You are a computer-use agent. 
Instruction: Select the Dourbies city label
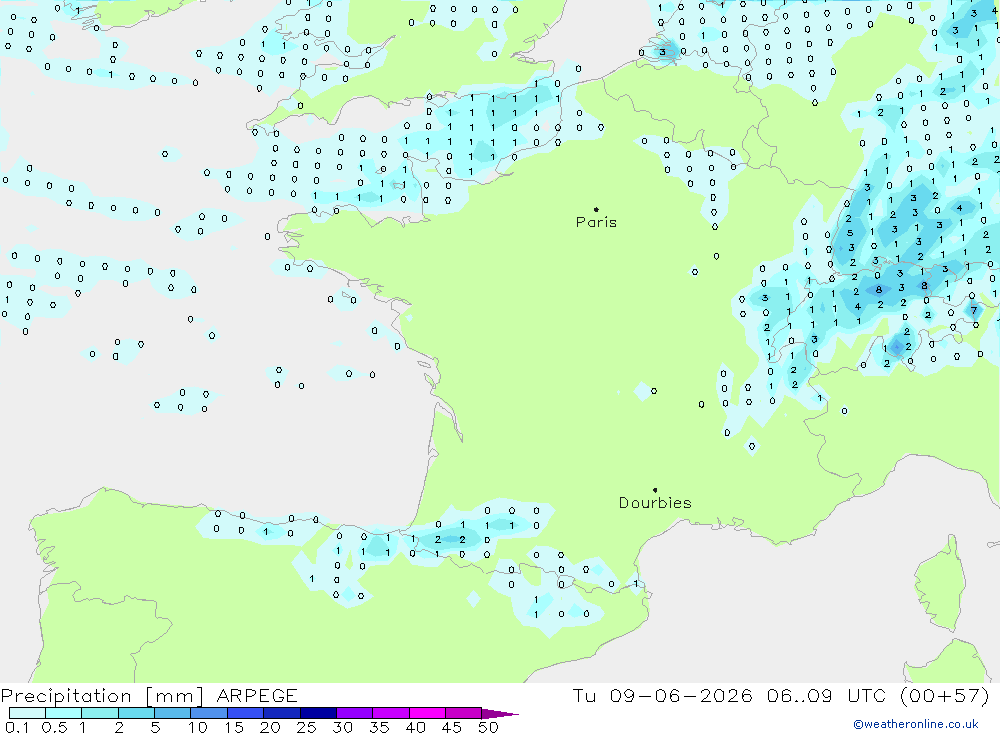[x=655, y=503]
